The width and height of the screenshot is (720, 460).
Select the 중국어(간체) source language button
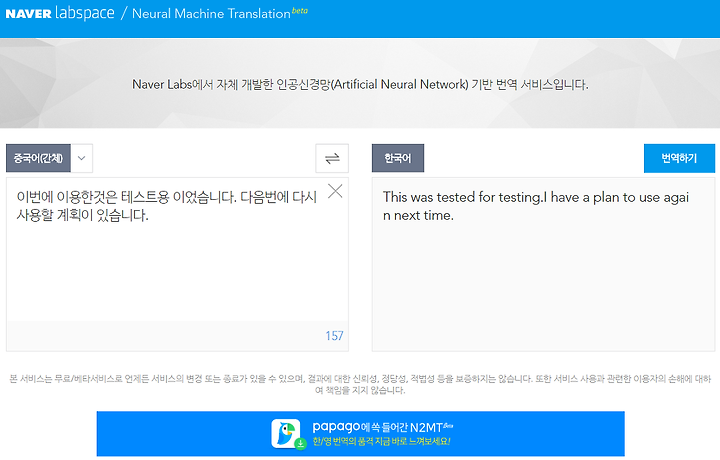(38, 158)
